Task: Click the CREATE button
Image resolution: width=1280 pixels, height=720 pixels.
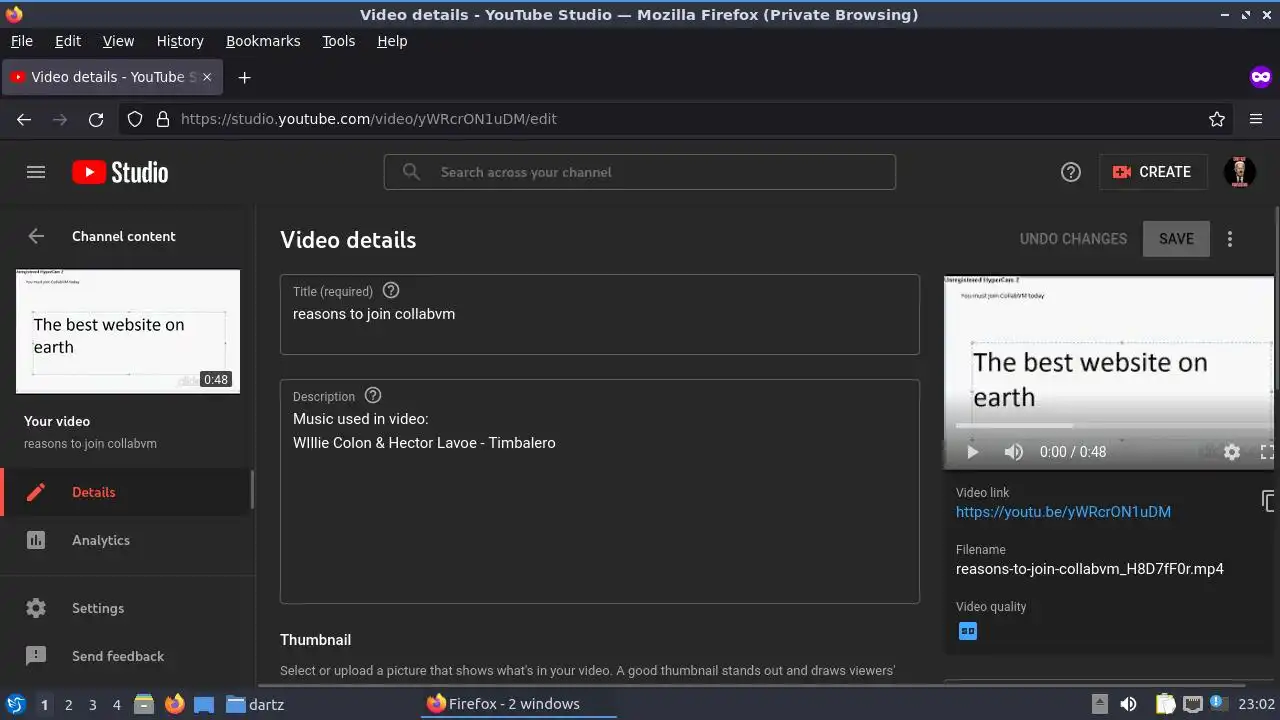Action: [1153, 172]
